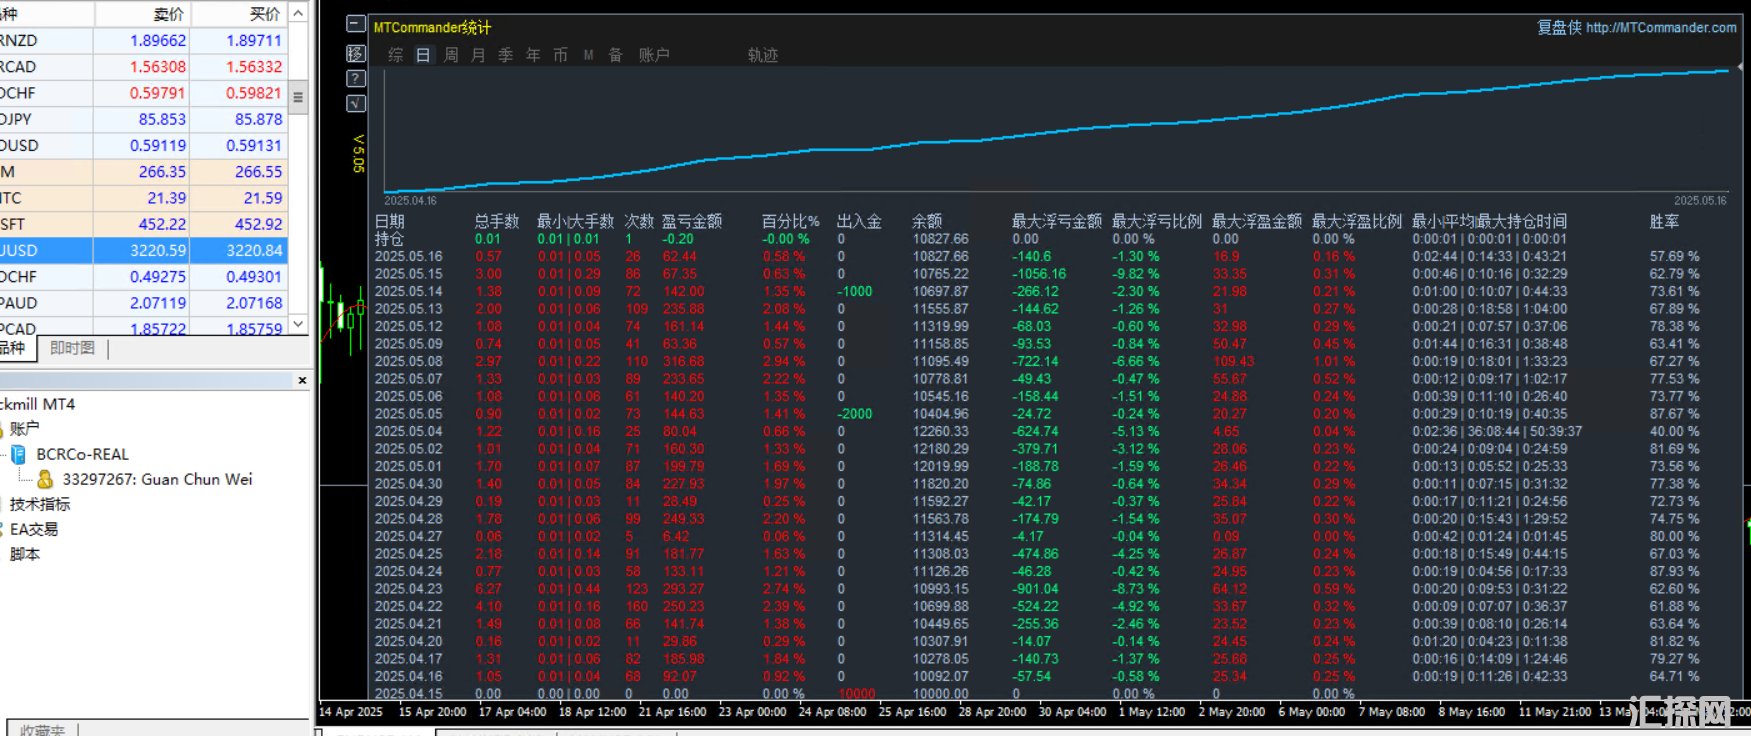Click the 2025.05.16 date row
Screen dimensions: 1751x736
pos(408,256)
